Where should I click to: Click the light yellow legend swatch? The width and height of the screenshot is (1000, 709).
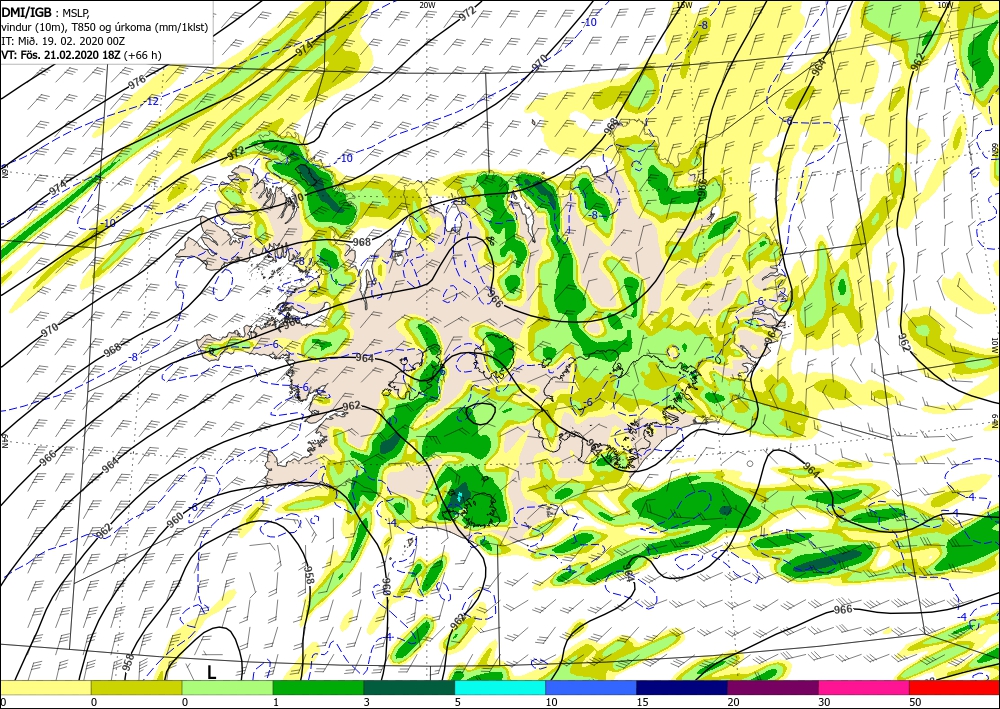45,688
